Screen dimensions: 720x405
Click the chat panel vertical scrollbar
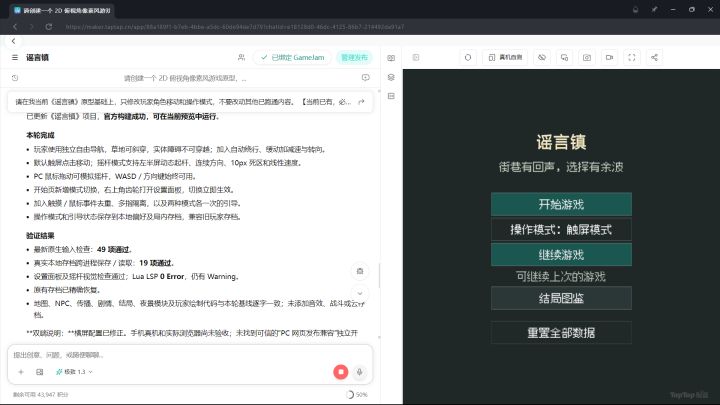click(379, 276)
